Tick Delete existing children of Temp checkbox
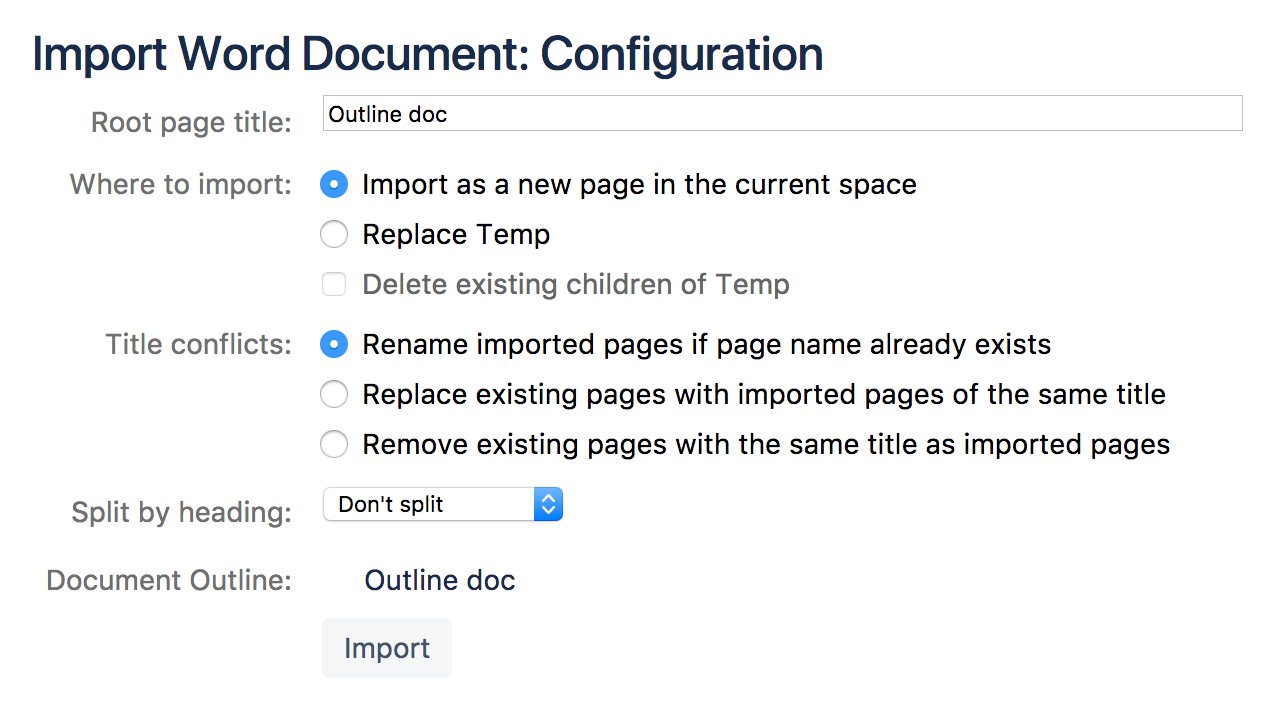This screenshot has width=1268, height=722. pos(334,284)
